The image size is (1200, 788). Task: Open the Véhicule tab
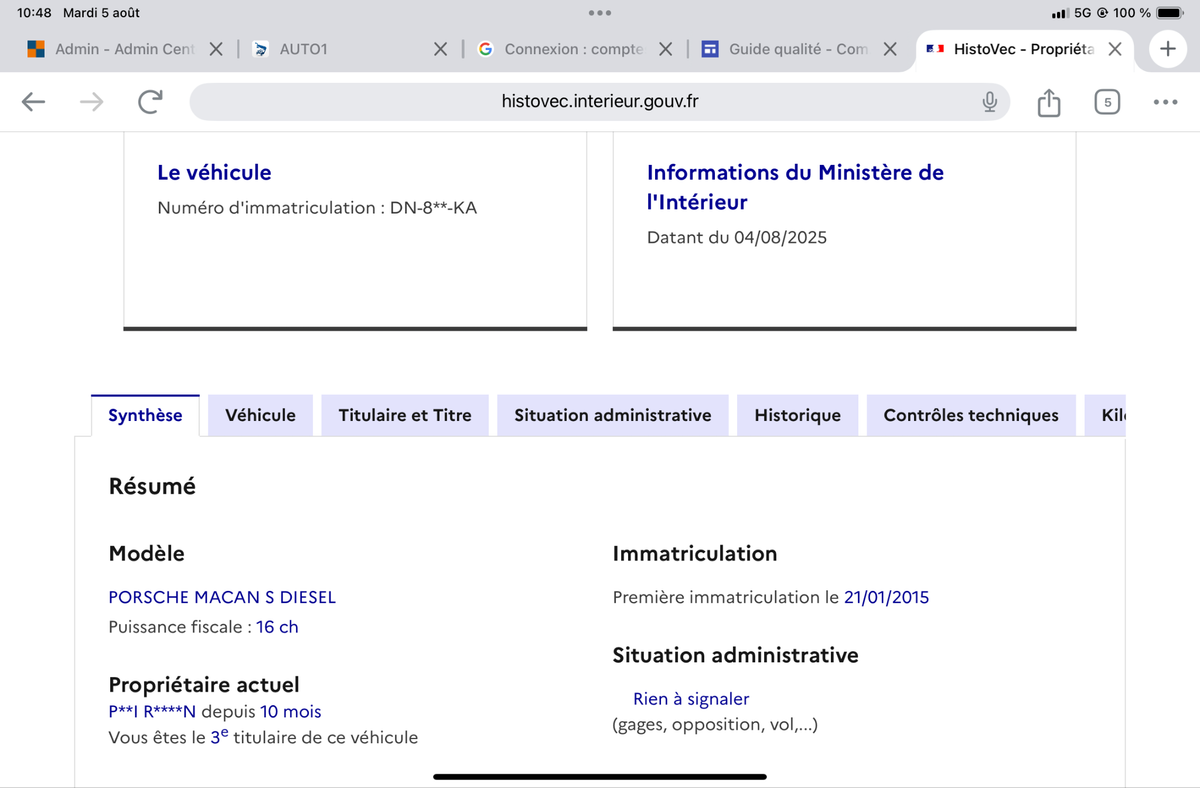(260, 415)
